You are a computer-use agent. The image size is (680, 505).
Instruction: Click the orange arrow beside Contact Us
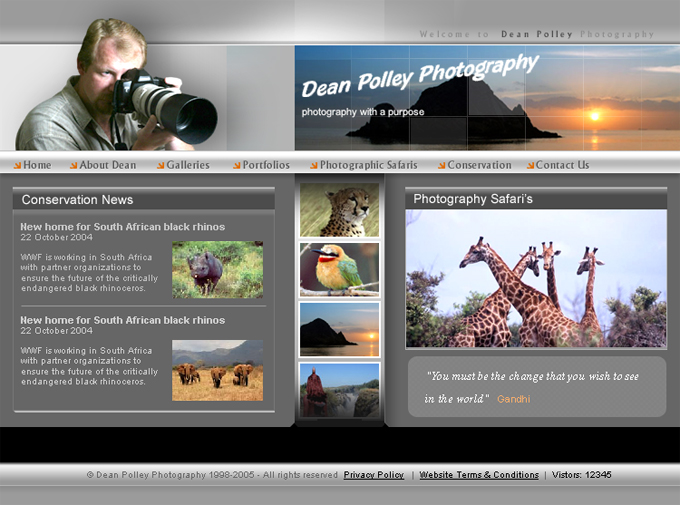[x=530, y=165]
